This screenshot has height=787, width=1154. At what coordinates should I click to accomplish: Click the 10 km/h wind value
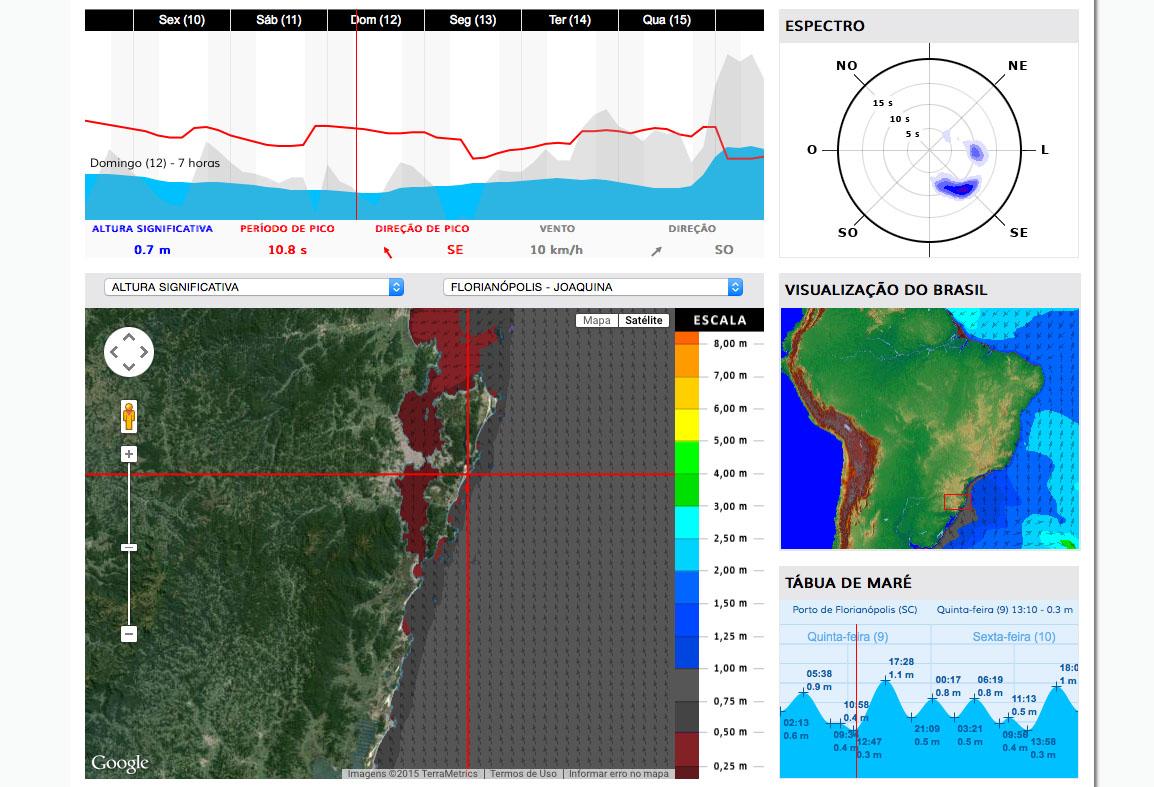point(556,250)
